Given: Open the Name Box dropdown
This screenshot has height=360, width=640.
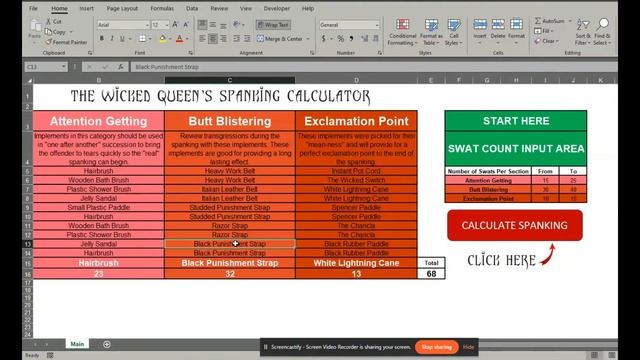Looking at the screenshot, I should (64, 67).
